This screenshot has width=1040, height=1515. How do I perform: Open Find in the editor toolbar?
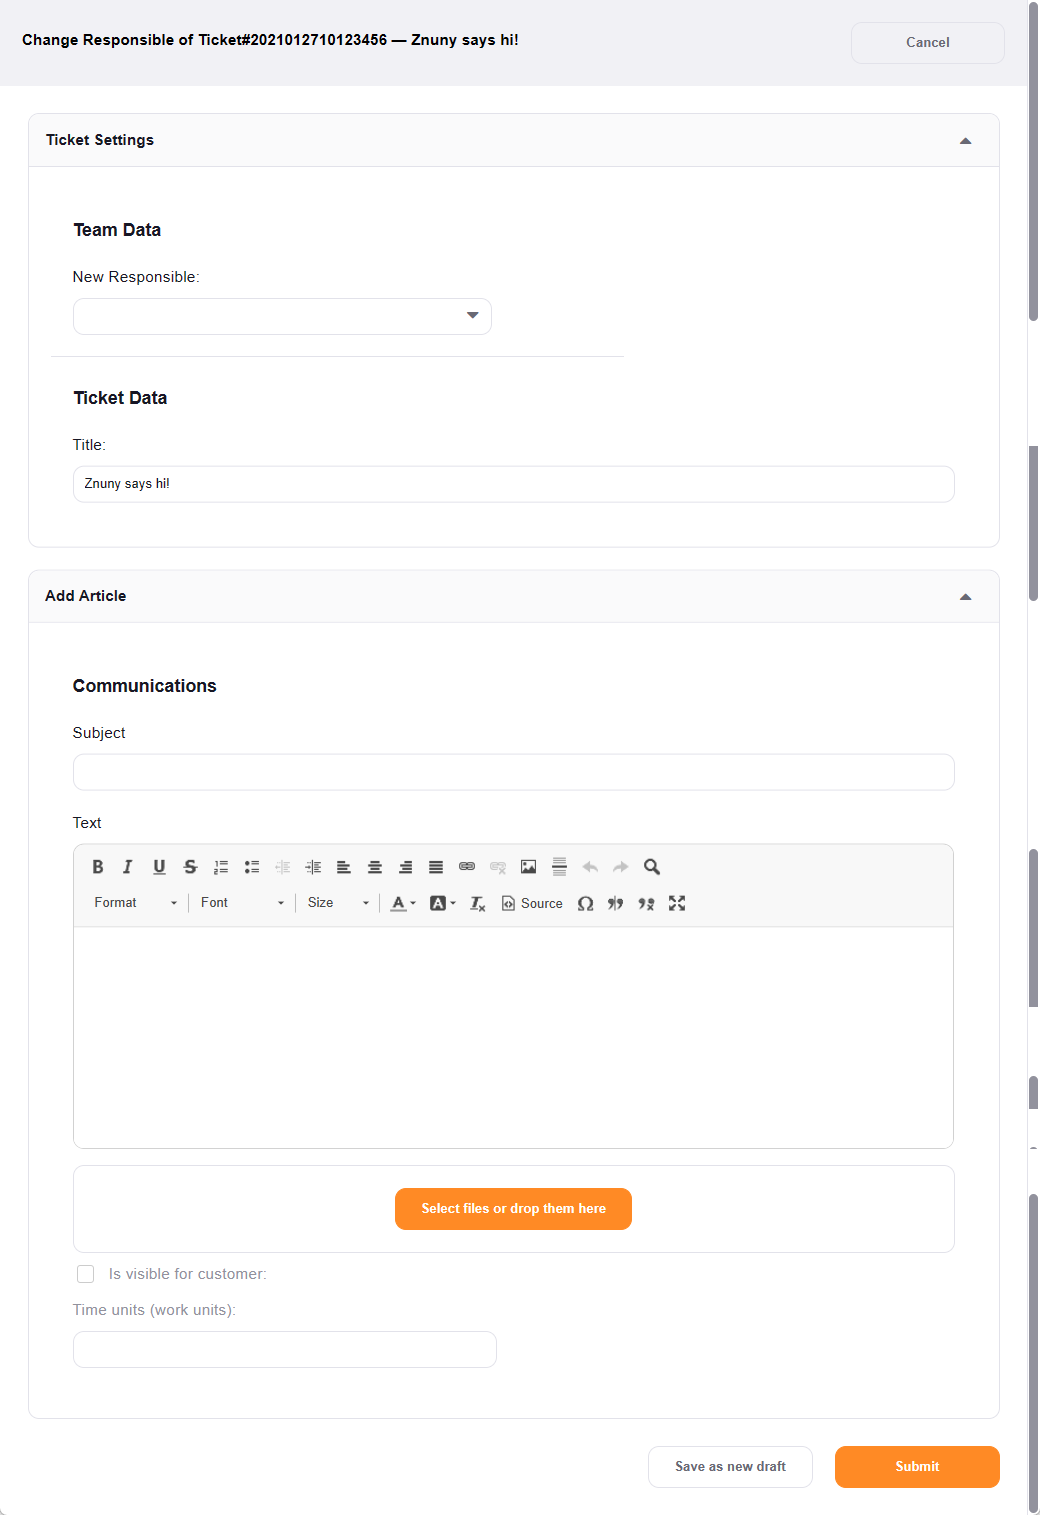click(652, 867)
